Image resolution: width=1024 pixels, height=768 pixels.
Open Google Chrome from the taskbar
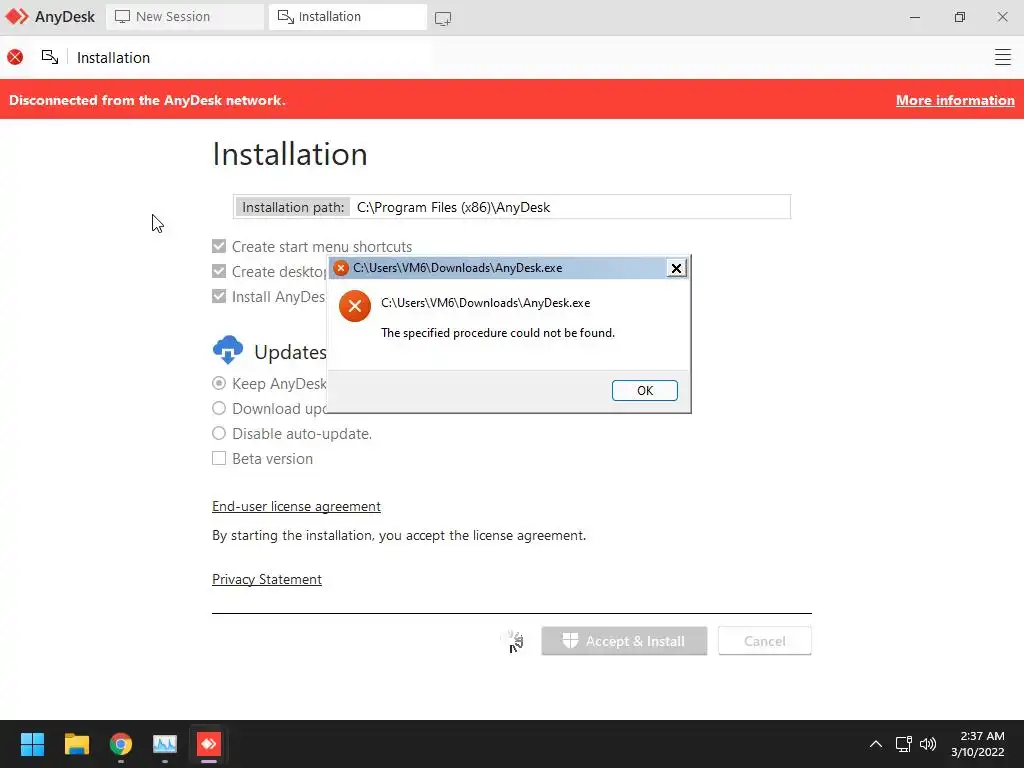coord(121,744)
